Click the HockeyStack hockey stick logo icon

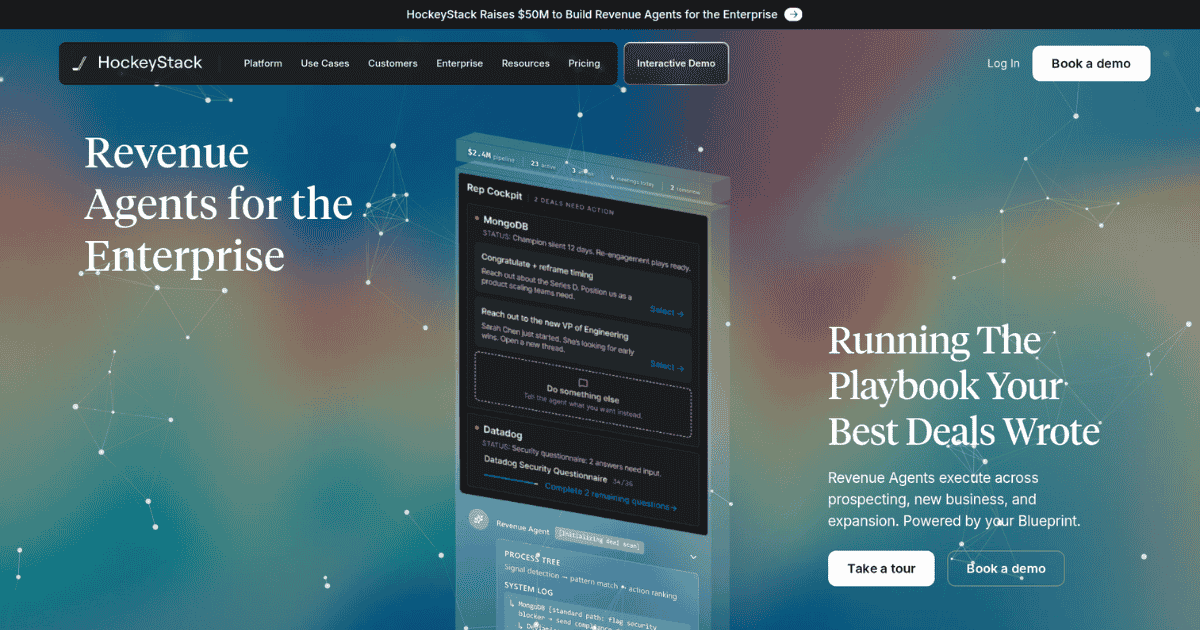click(80, 63)
